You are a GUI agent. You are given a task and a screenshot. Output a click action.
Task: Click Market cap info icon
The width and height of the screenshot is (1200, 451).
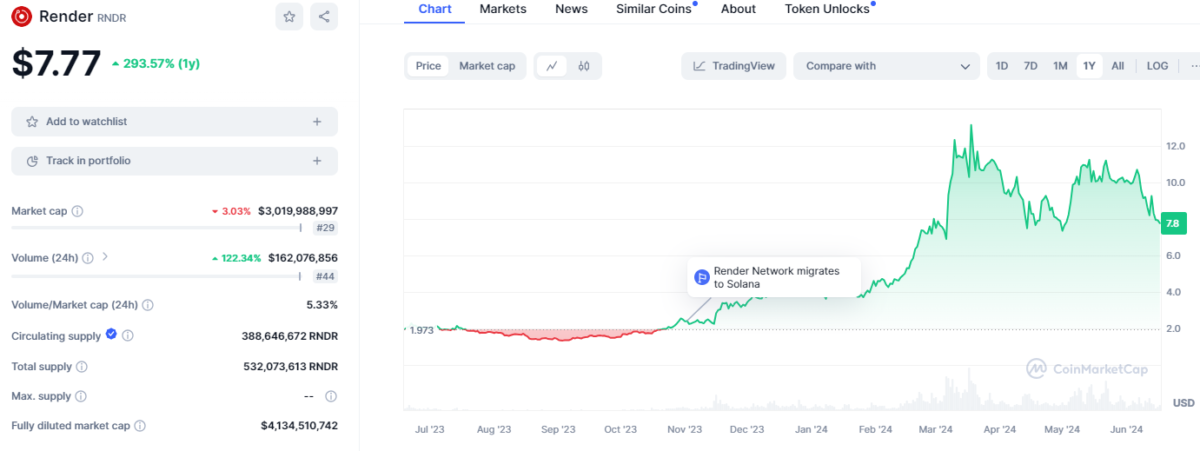[78, 211]
